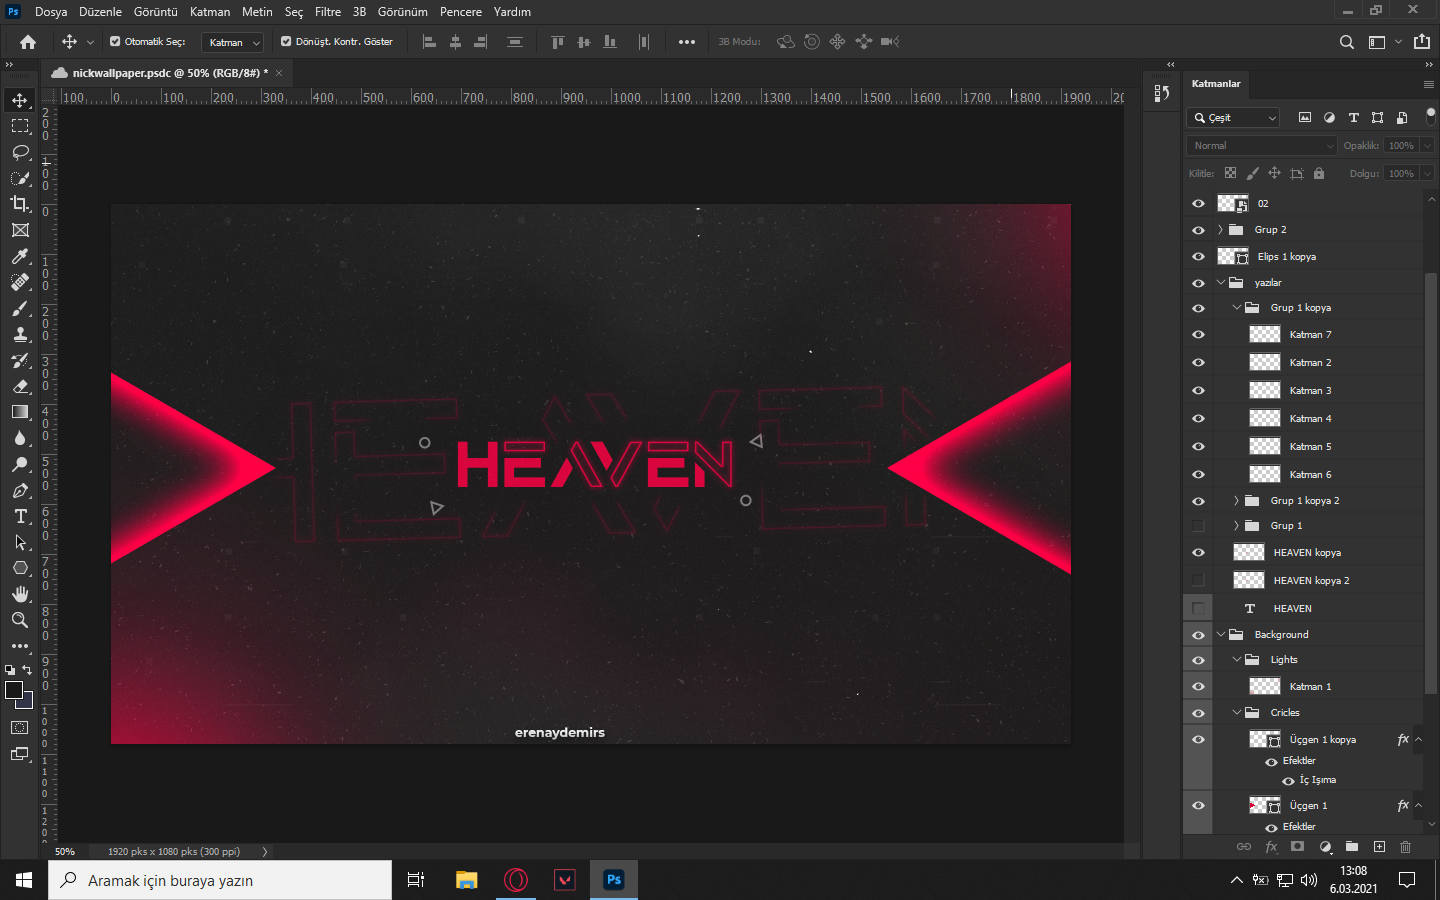This screenshot has height=900, width=1440.
Task: Click the Share icon at top right
Action: click(x=1422, y=41)
